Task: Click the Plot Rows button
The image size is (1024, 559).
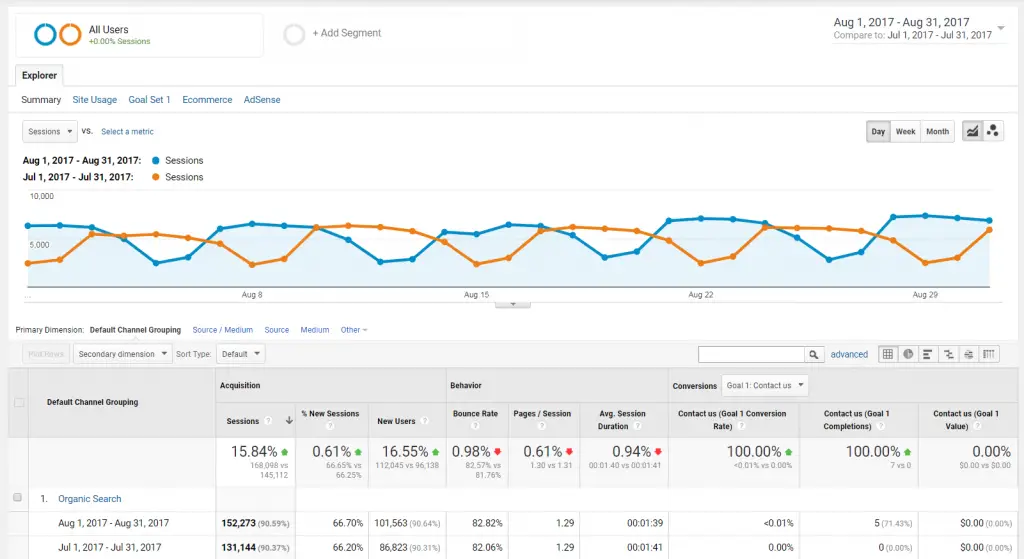Action: tap(46, 354)
